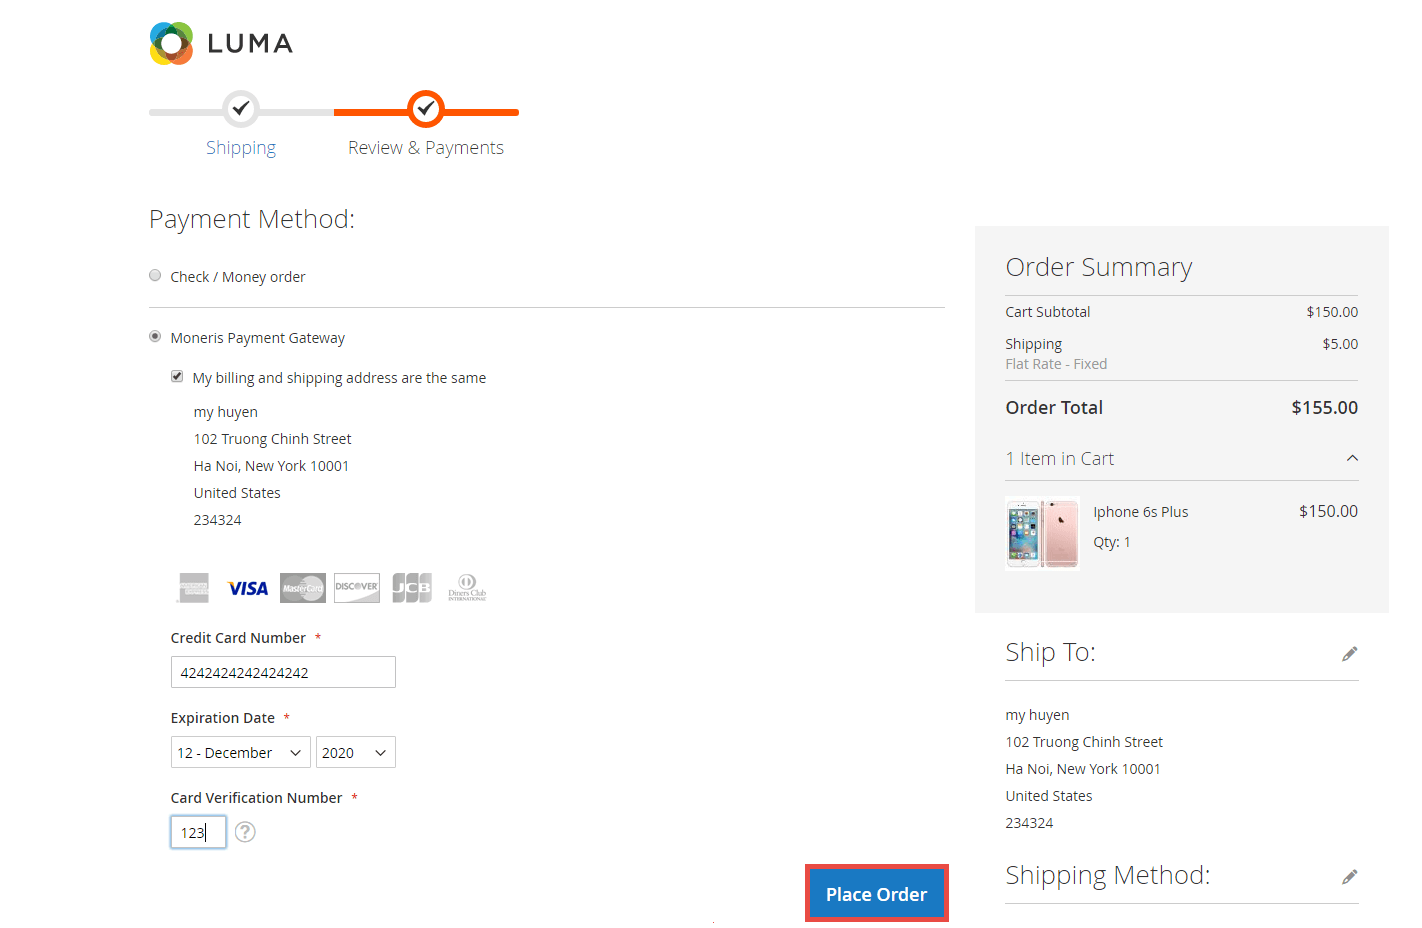Edit Ship To address with pencil icon

click(x=1349, y=654)
